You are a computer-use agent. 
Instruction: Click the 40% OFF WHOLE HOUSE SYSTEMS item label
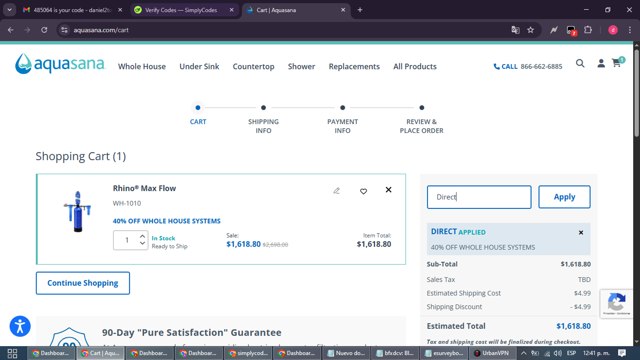pyautogui.click(x=167, y=221)
